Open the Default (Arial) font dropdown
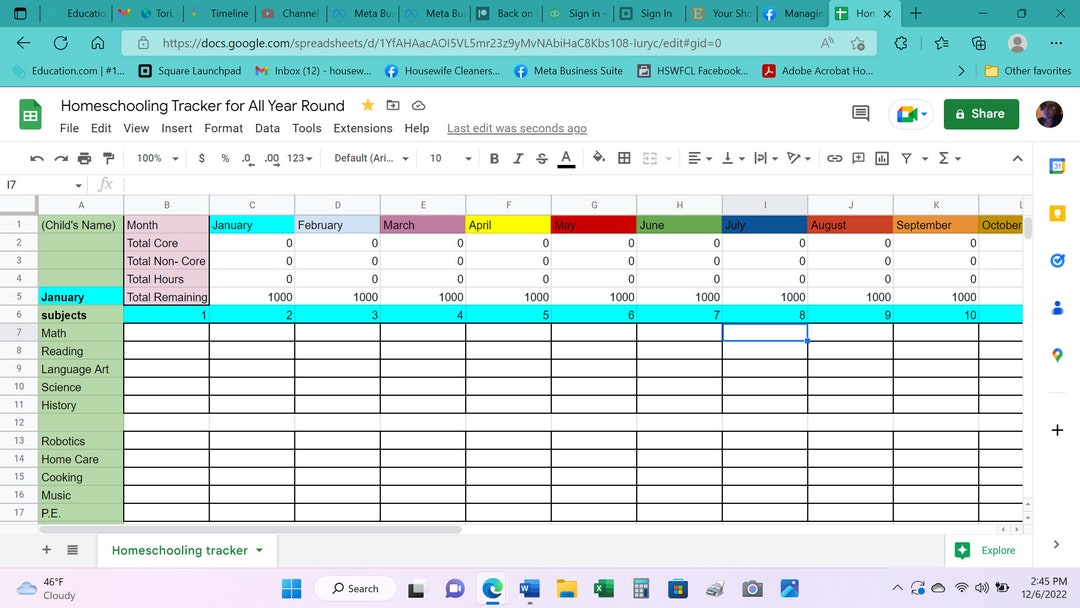 tap(370, 158)
